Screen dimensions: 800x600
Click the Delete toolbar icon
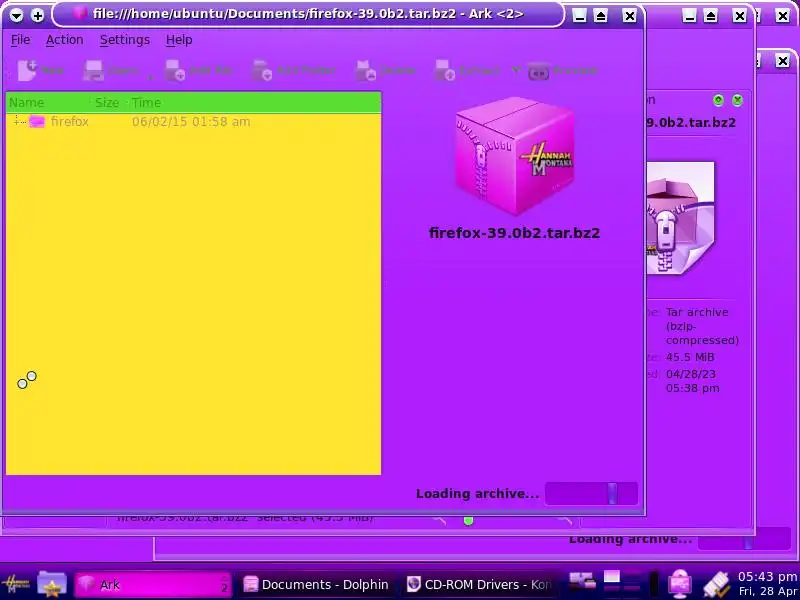click(x=365, y=70)
